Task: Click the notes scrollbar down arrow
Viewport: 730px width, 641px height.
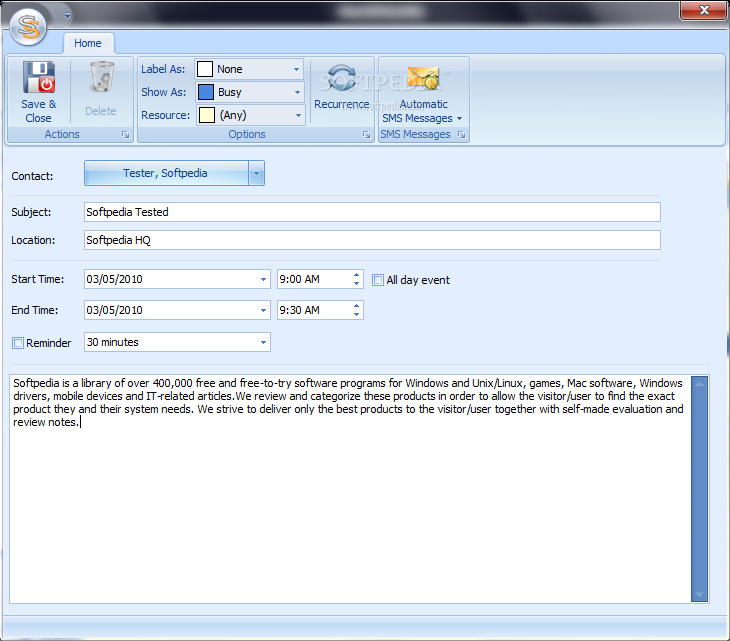Action: pos(699,595)
